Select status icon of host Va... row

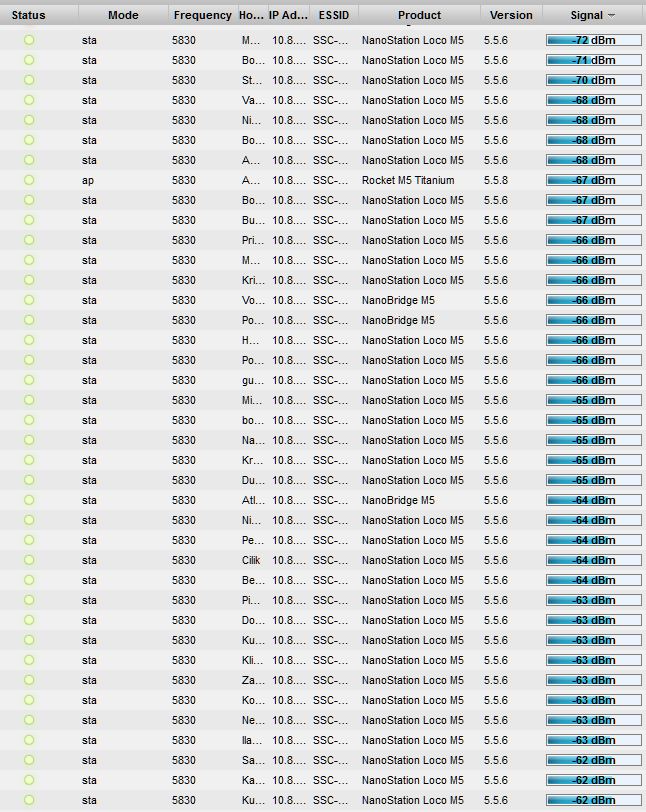pyautogui.click(x=29, y=100)
